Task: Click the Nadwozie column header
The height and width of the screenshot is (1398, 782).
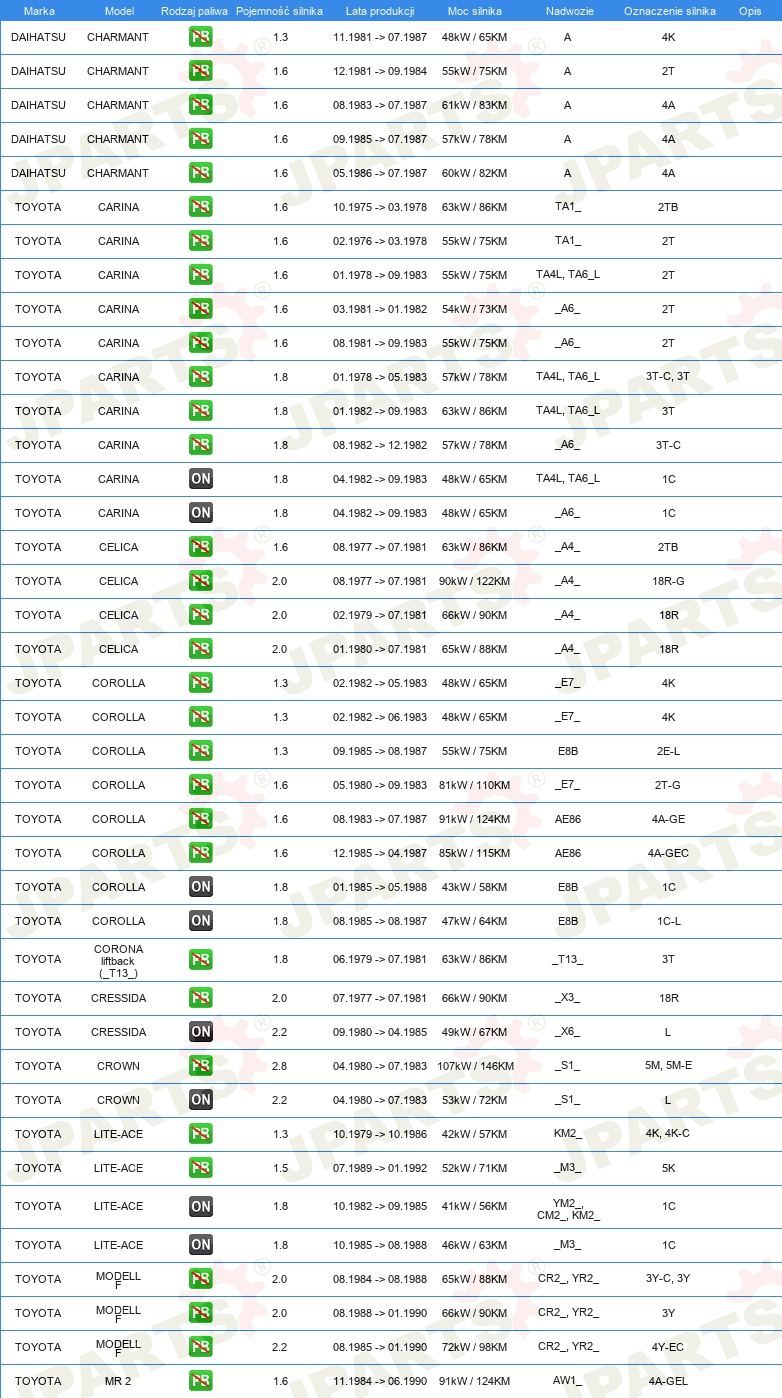Action: [568, 11]
